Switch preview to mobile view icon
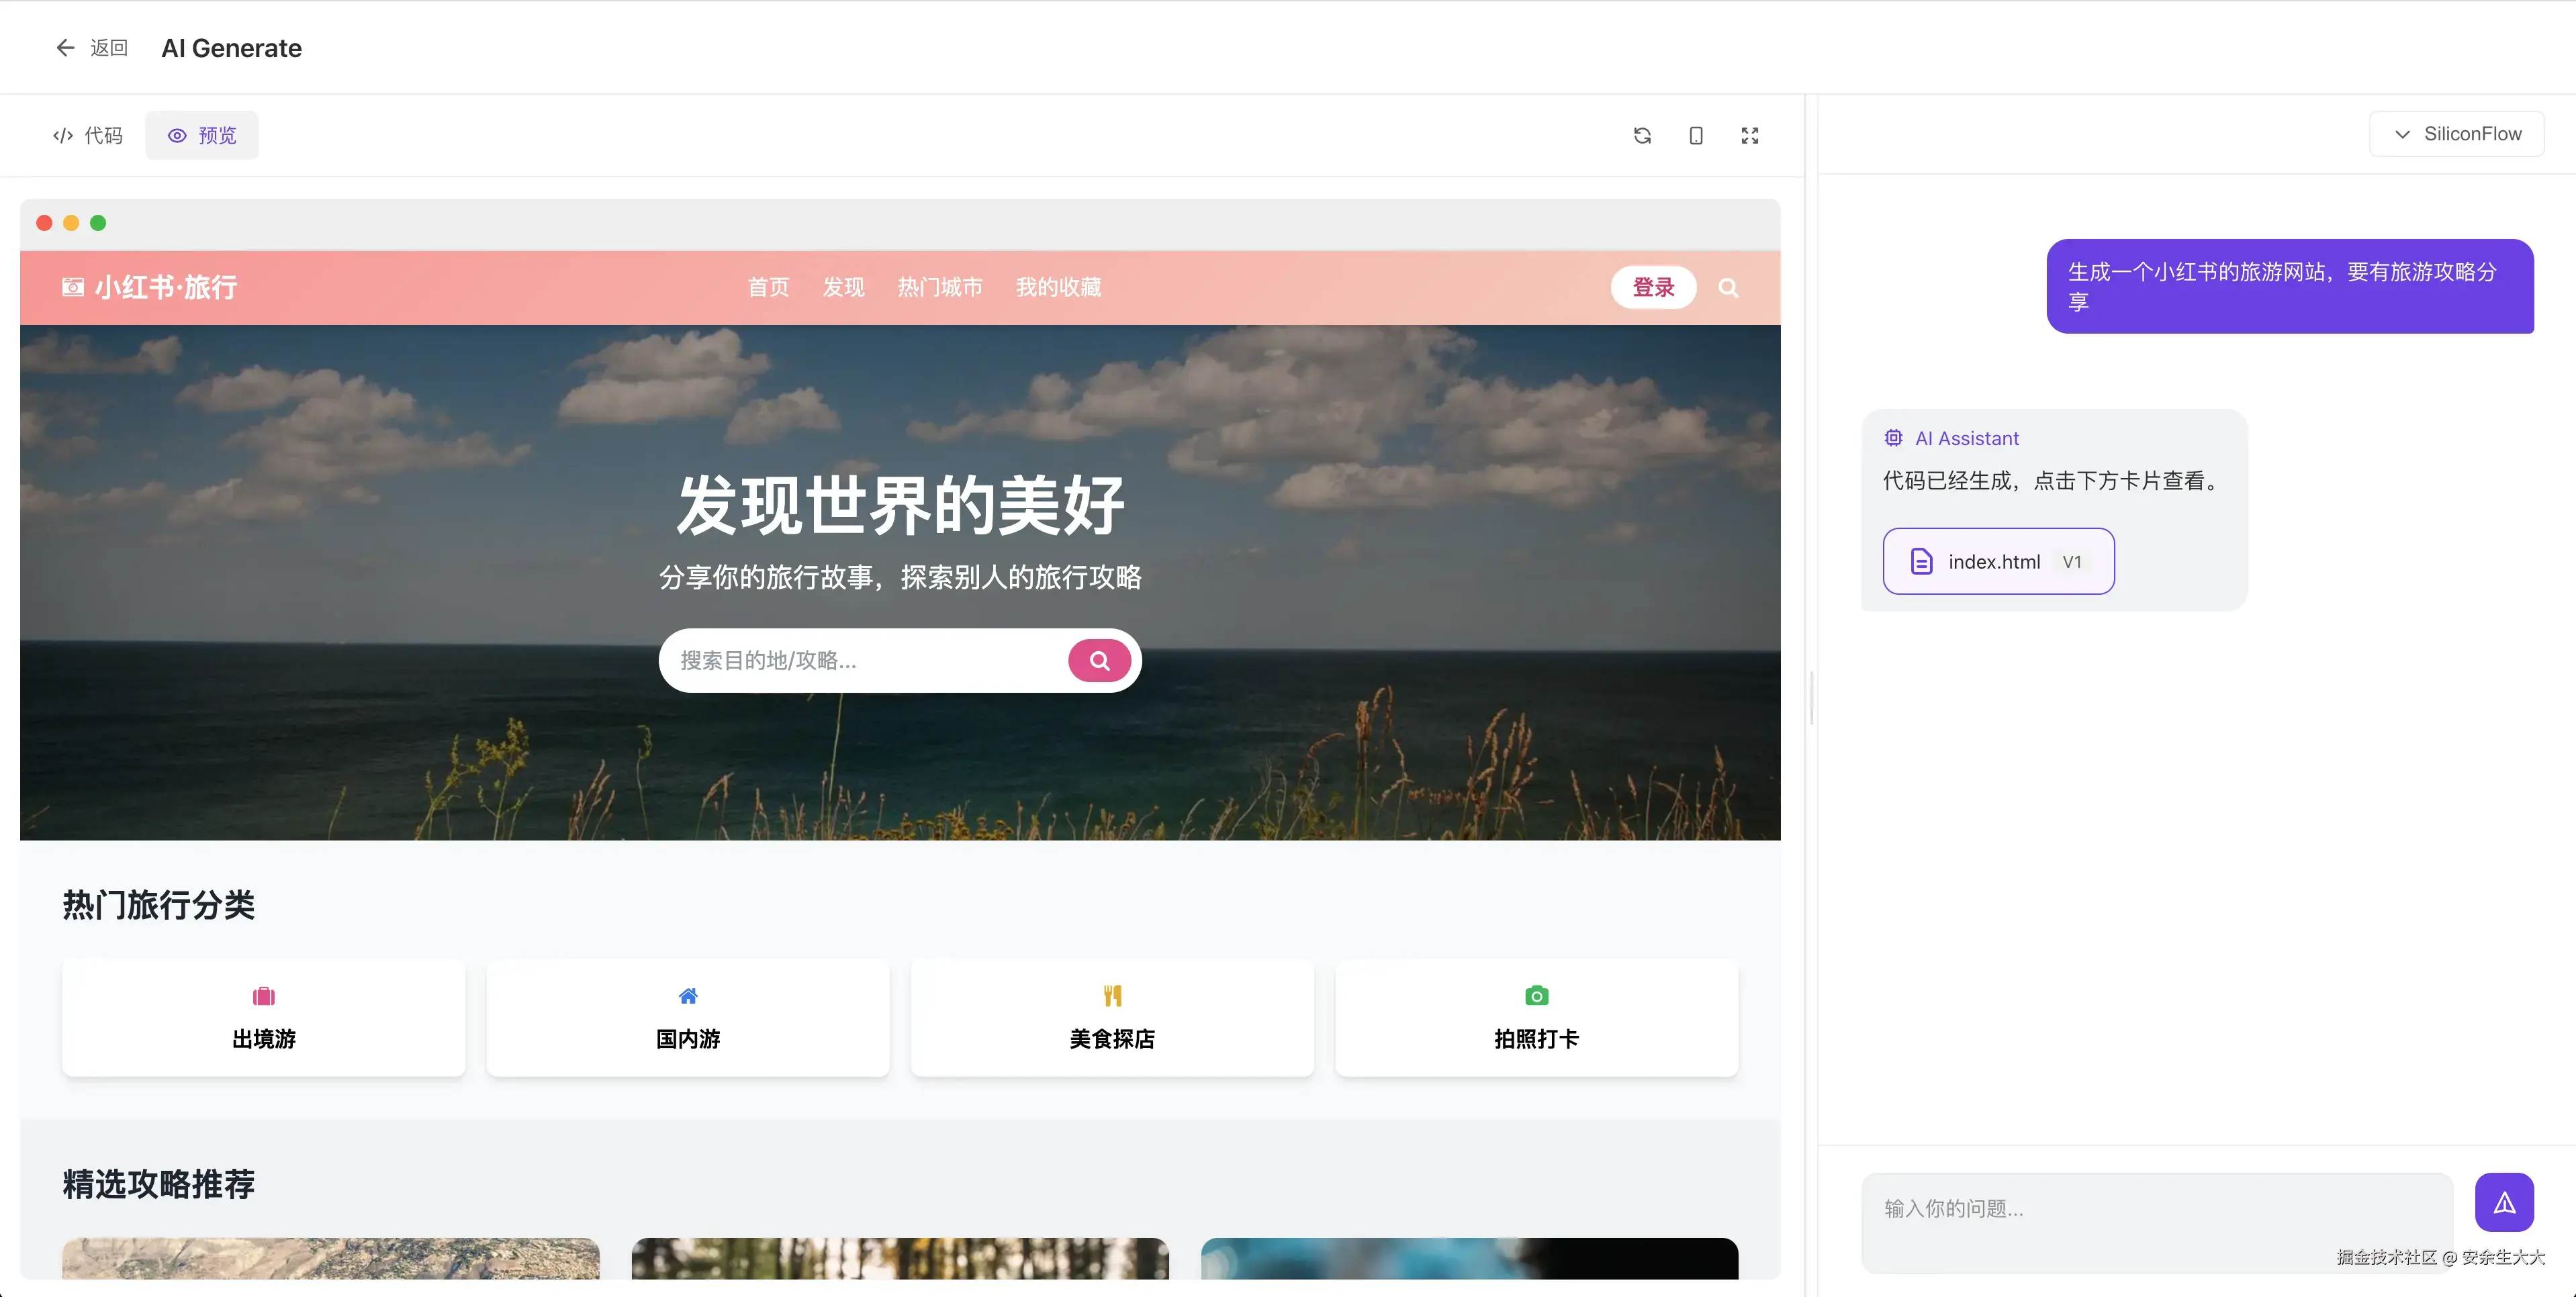 tap(1696, 135)
